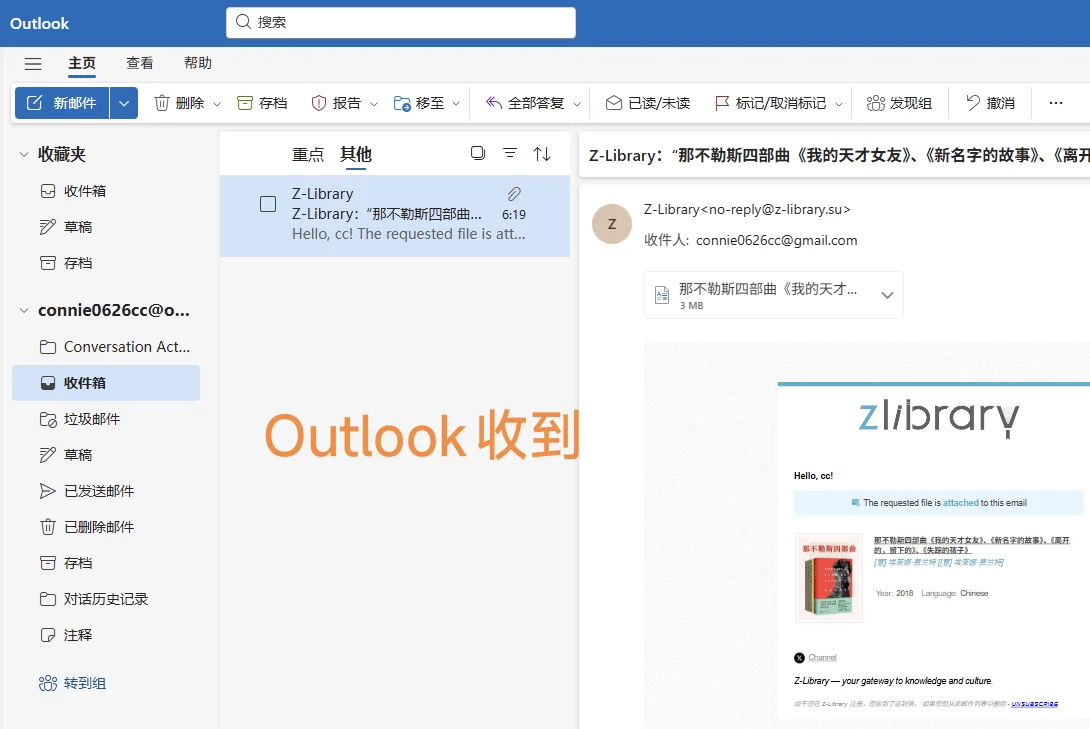This screenshot has width=1090, height=729.
Task: Go to groups via 转到组
Action: [72, 683]
